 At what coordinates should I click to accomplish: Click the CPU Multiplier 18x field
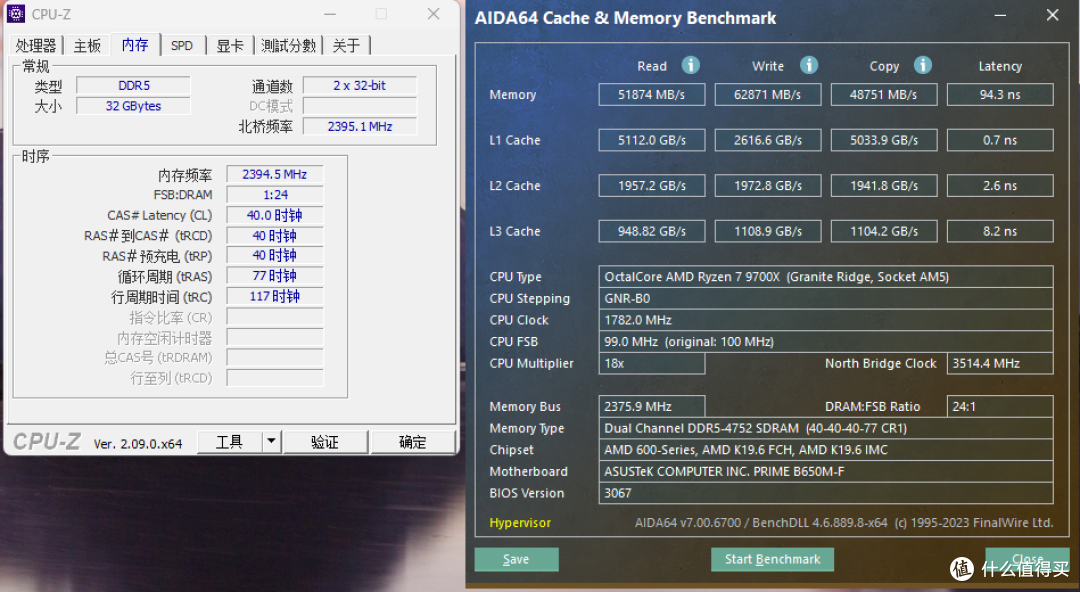[x=652, y=363]
